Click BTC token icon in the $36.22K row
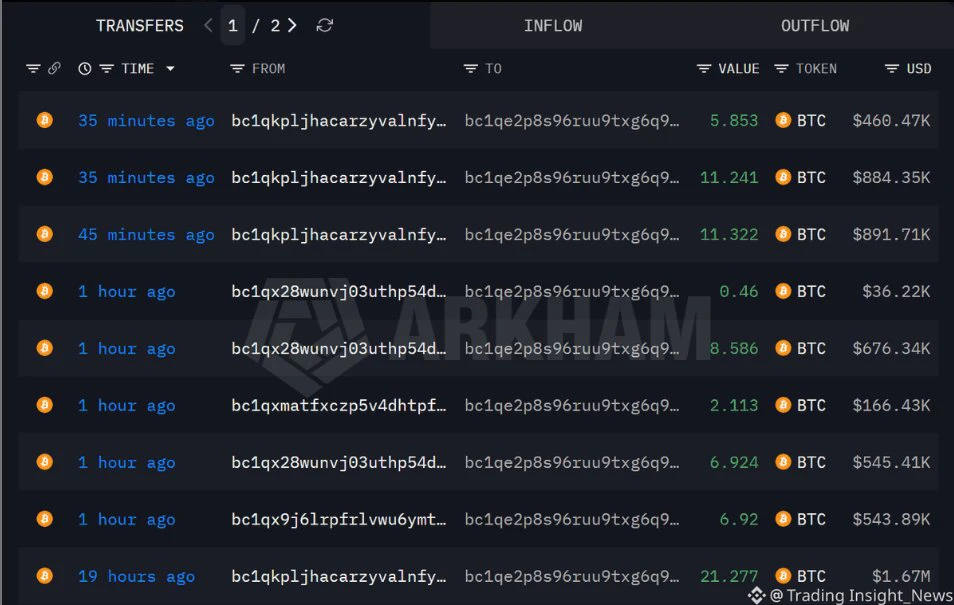The image size is (954, 605). 783,291
